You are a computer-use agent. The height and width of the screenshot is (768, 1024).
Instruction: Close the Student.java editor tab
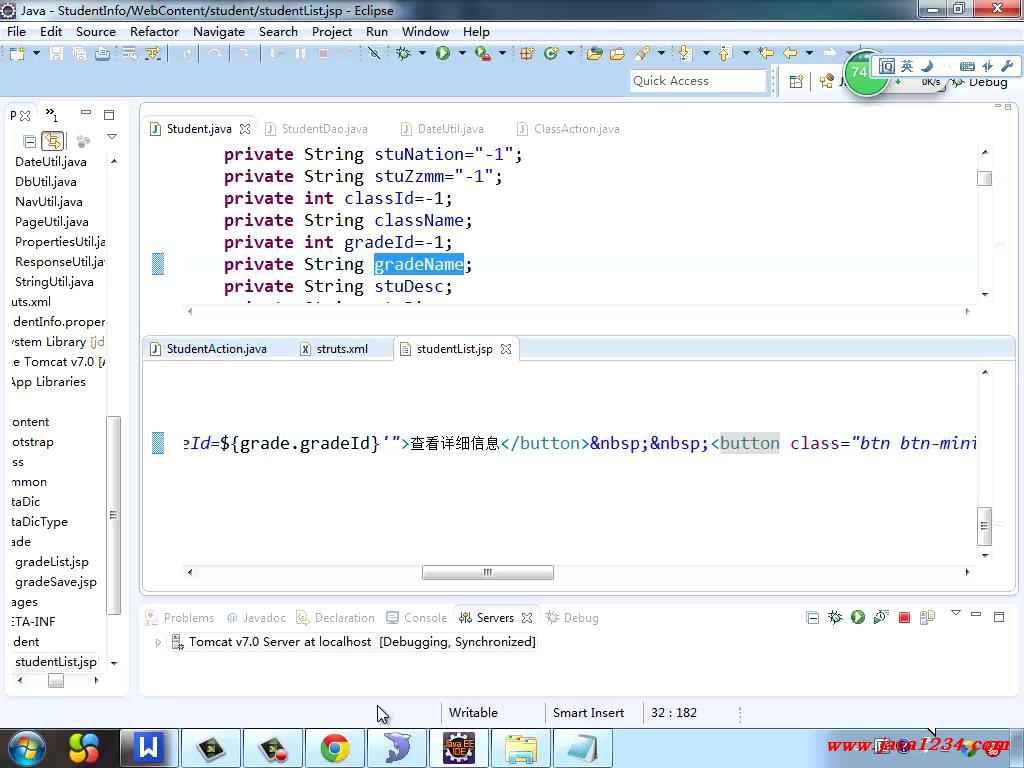coord(245,129)
